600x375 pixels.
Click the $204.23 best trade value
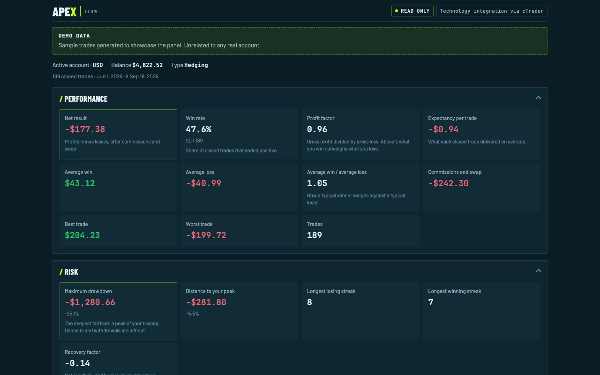pos(82,235)
